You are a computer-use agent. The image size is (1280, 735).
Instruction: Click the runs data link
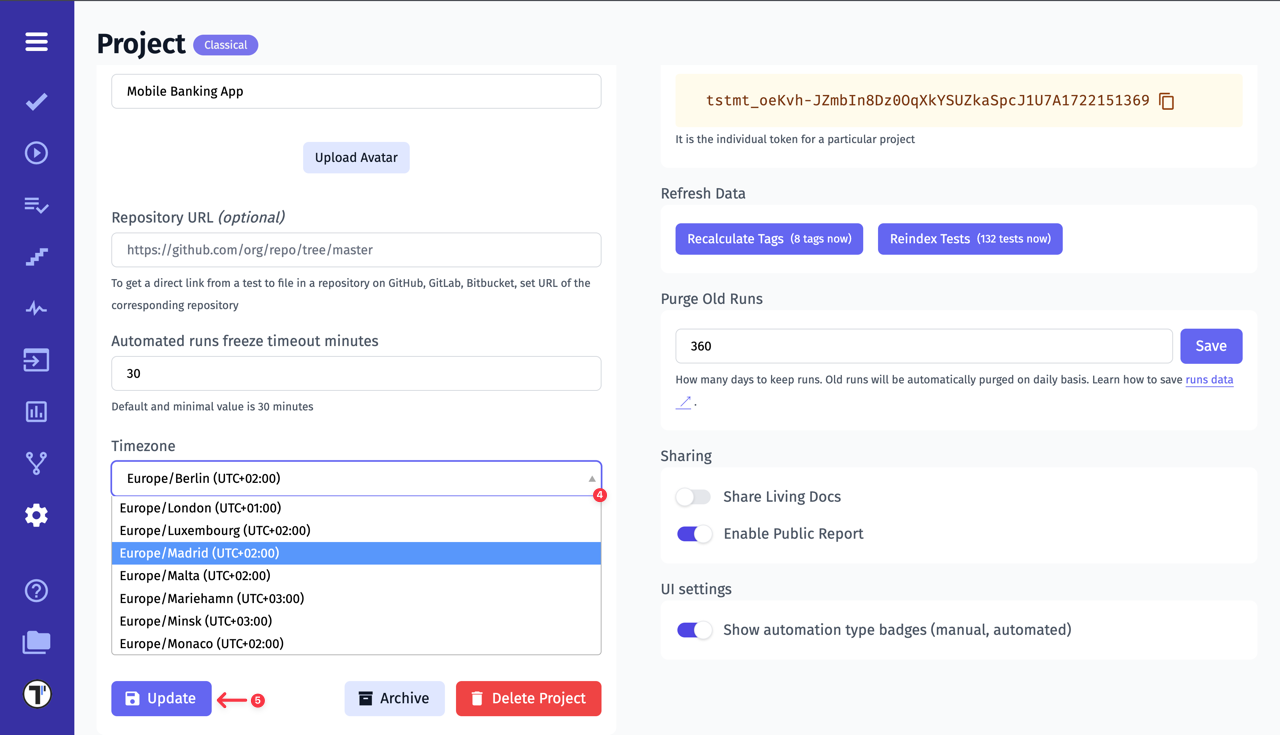1209,379
